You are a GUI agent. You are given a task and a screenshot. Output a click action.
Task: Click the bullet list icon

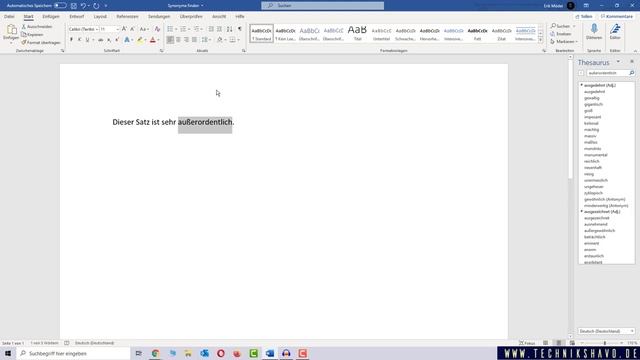(170, 29)
